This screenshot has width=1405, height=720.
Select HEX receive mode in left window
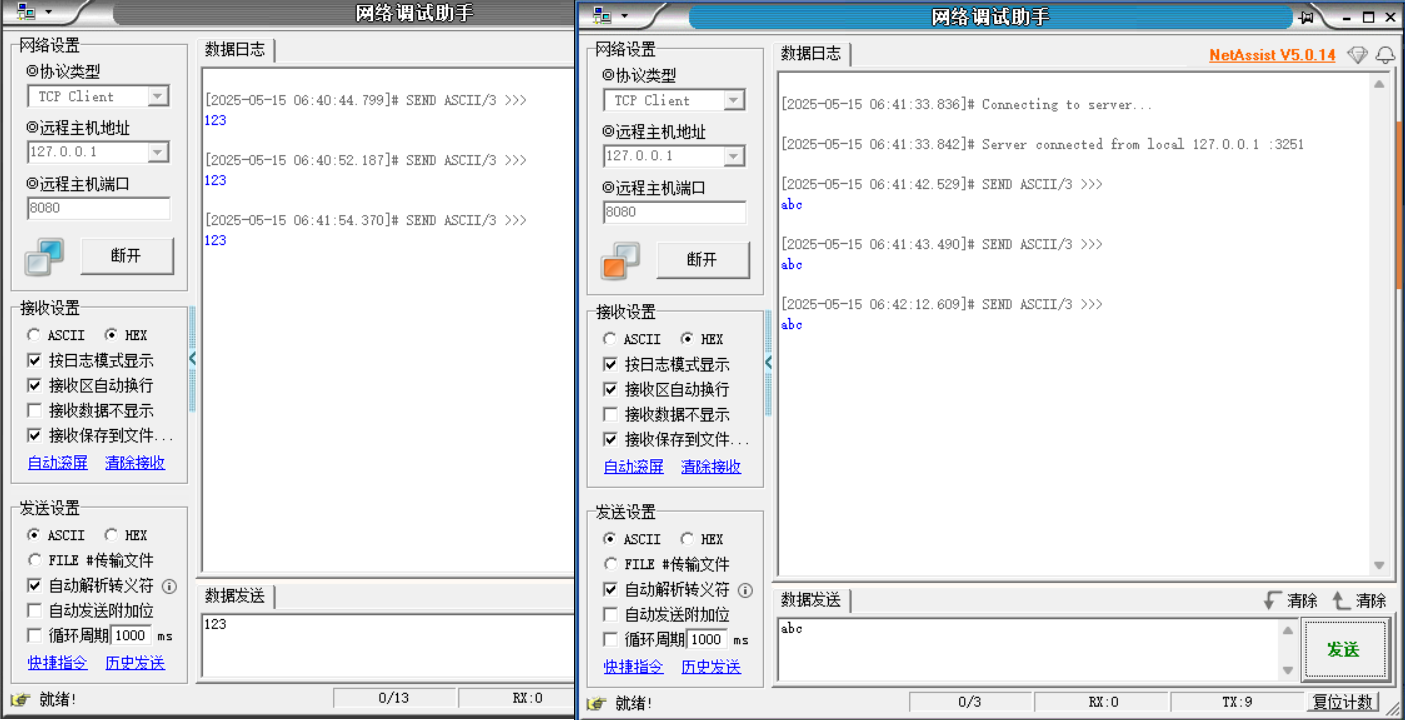(110, 335)
